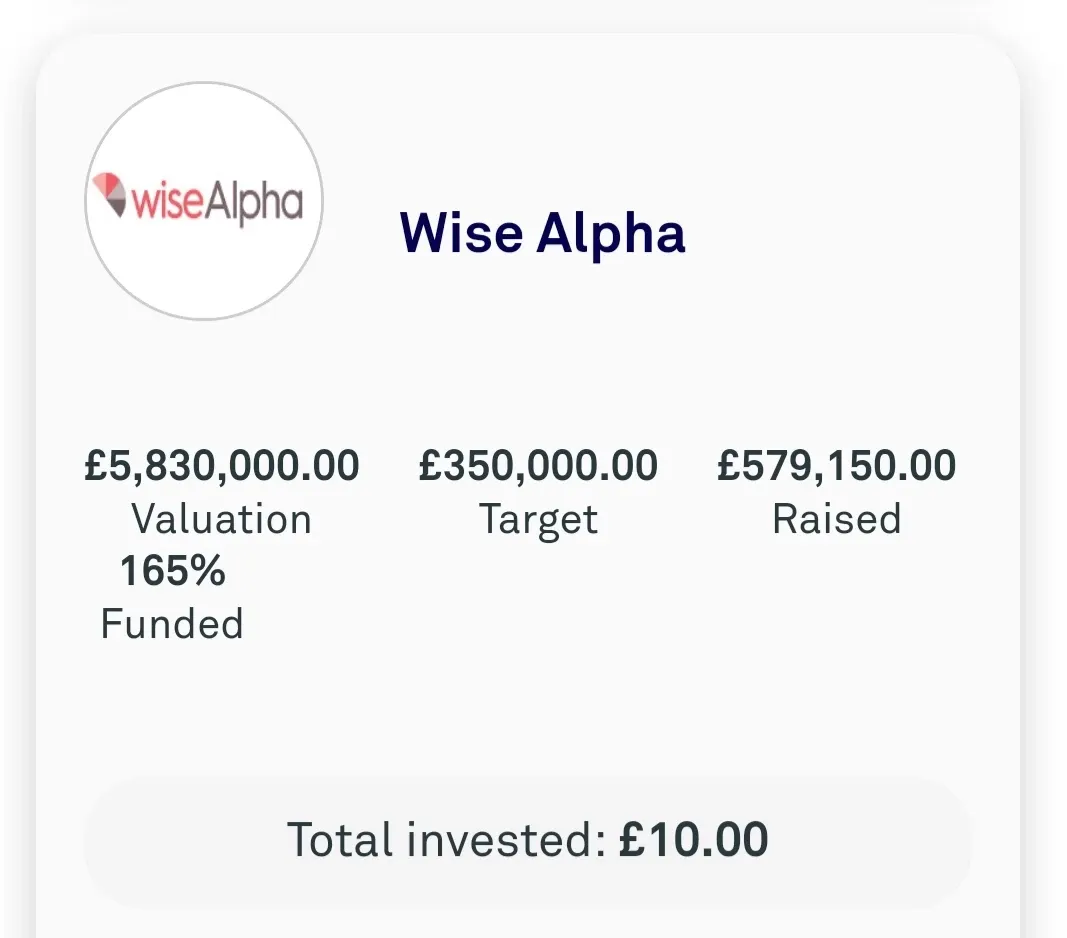Click the grey 'Alpha' text in logo
This screenshot has height=938, width=1067.
tap(254, 203)
